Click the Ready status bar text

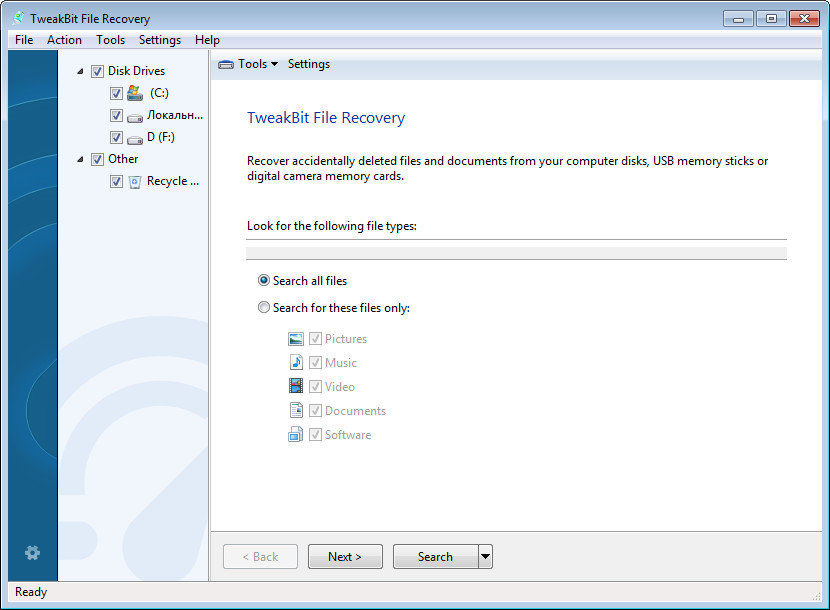30,592
